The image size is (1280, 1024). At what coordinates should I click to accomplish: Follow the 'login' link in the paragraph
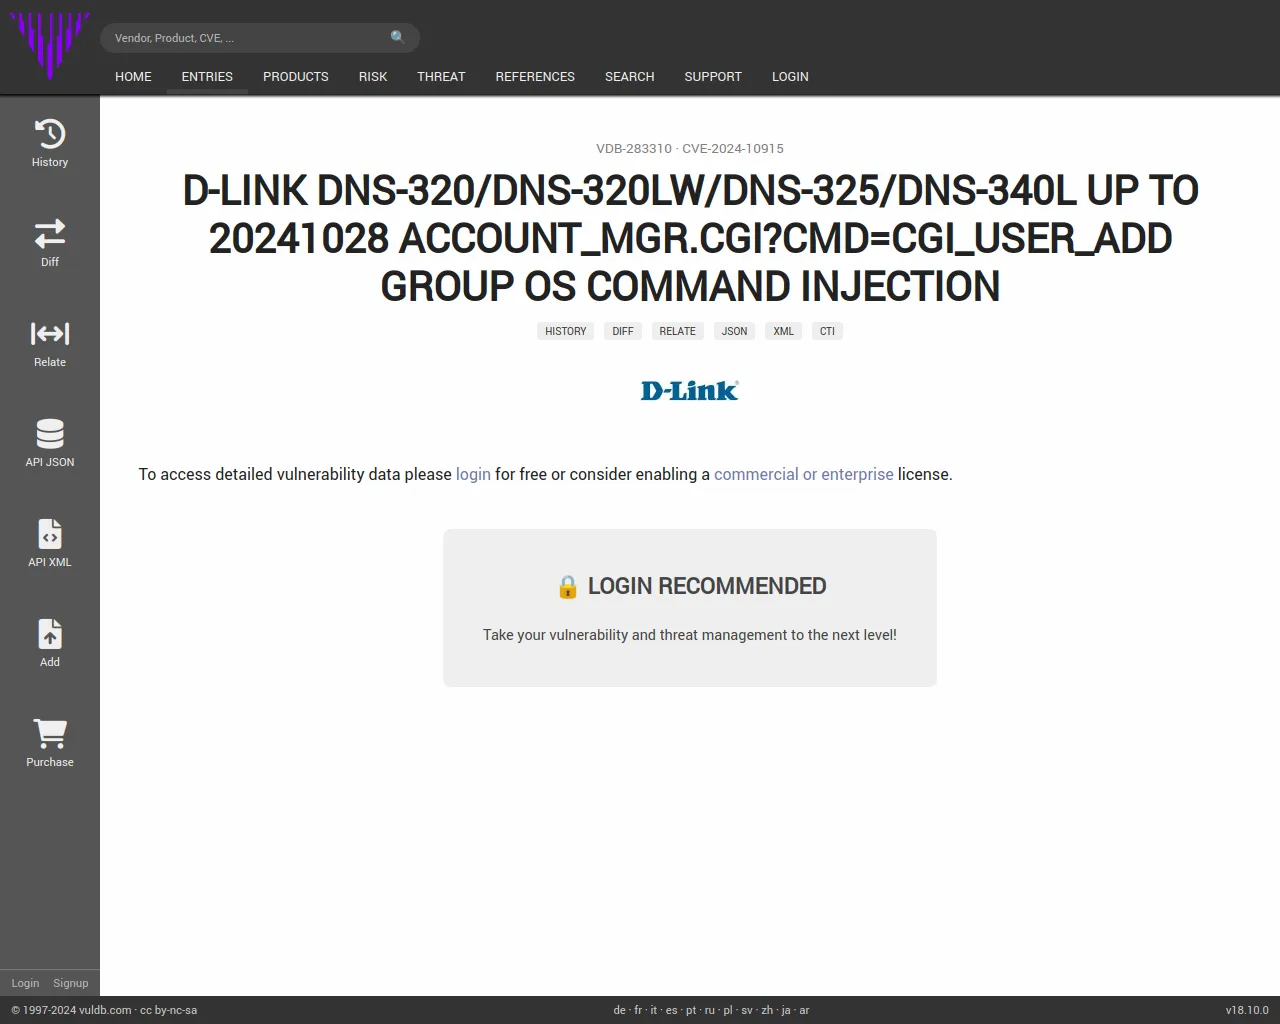point(473,474)
